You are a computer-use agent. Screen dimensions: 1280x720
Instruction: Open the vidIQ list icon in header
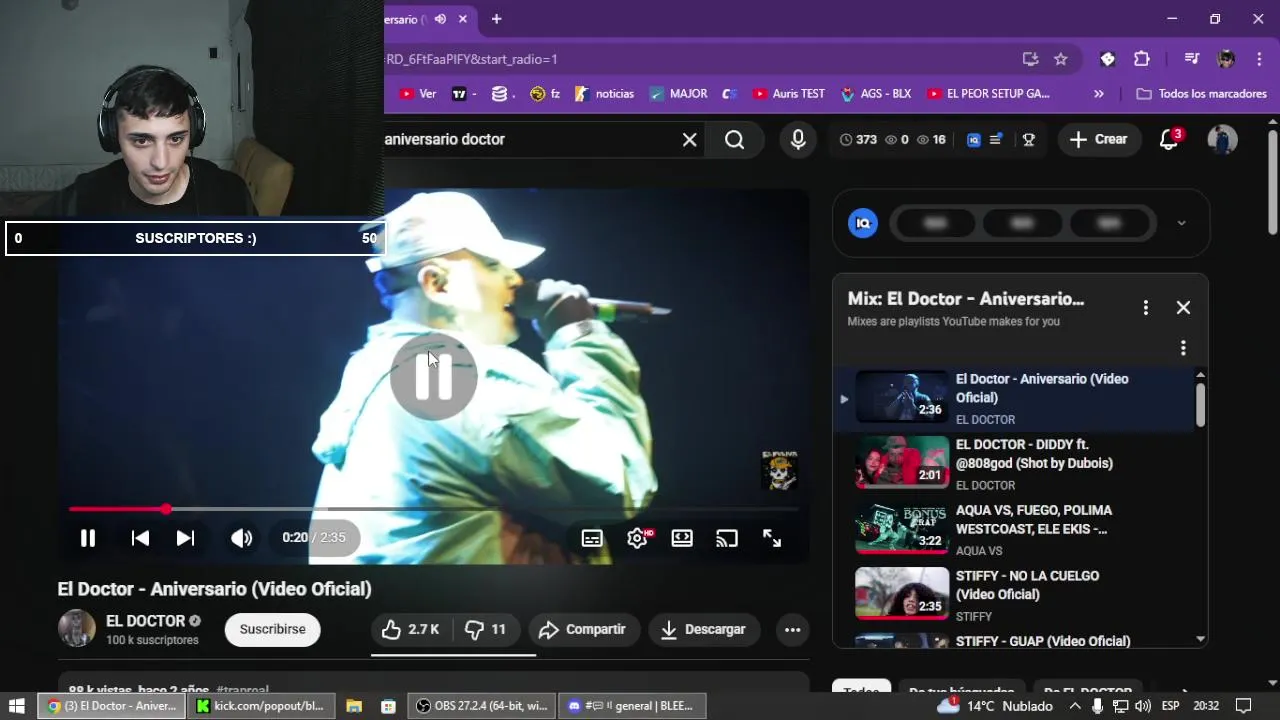996,140
